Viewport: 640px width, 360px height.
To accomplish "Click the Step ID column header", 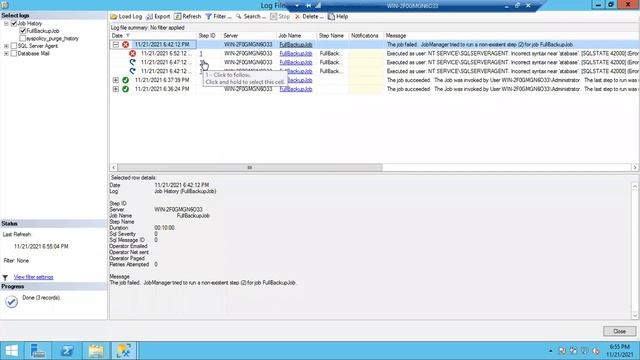I will (209, 36).
